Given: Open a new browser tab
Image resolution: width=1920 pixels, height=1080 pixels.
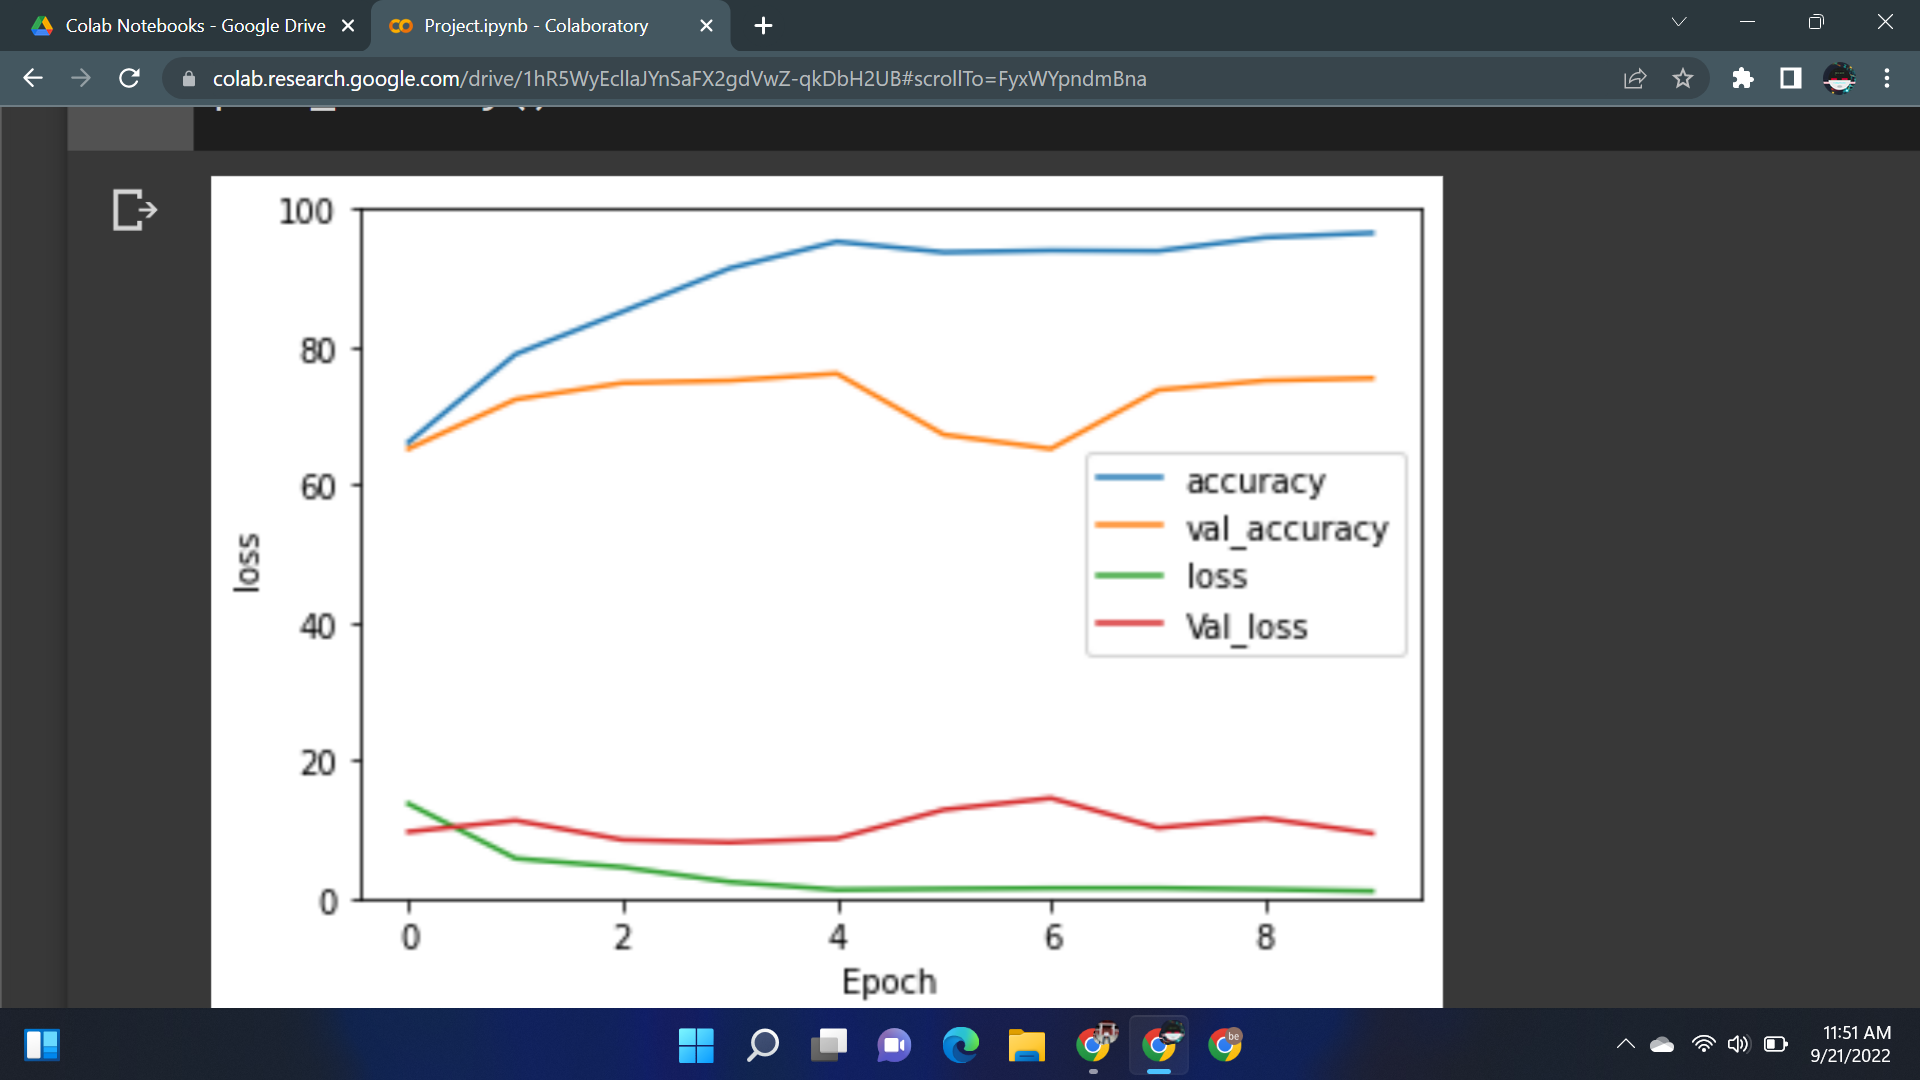Looking at the screenshot, I should (x=763, y=26).
